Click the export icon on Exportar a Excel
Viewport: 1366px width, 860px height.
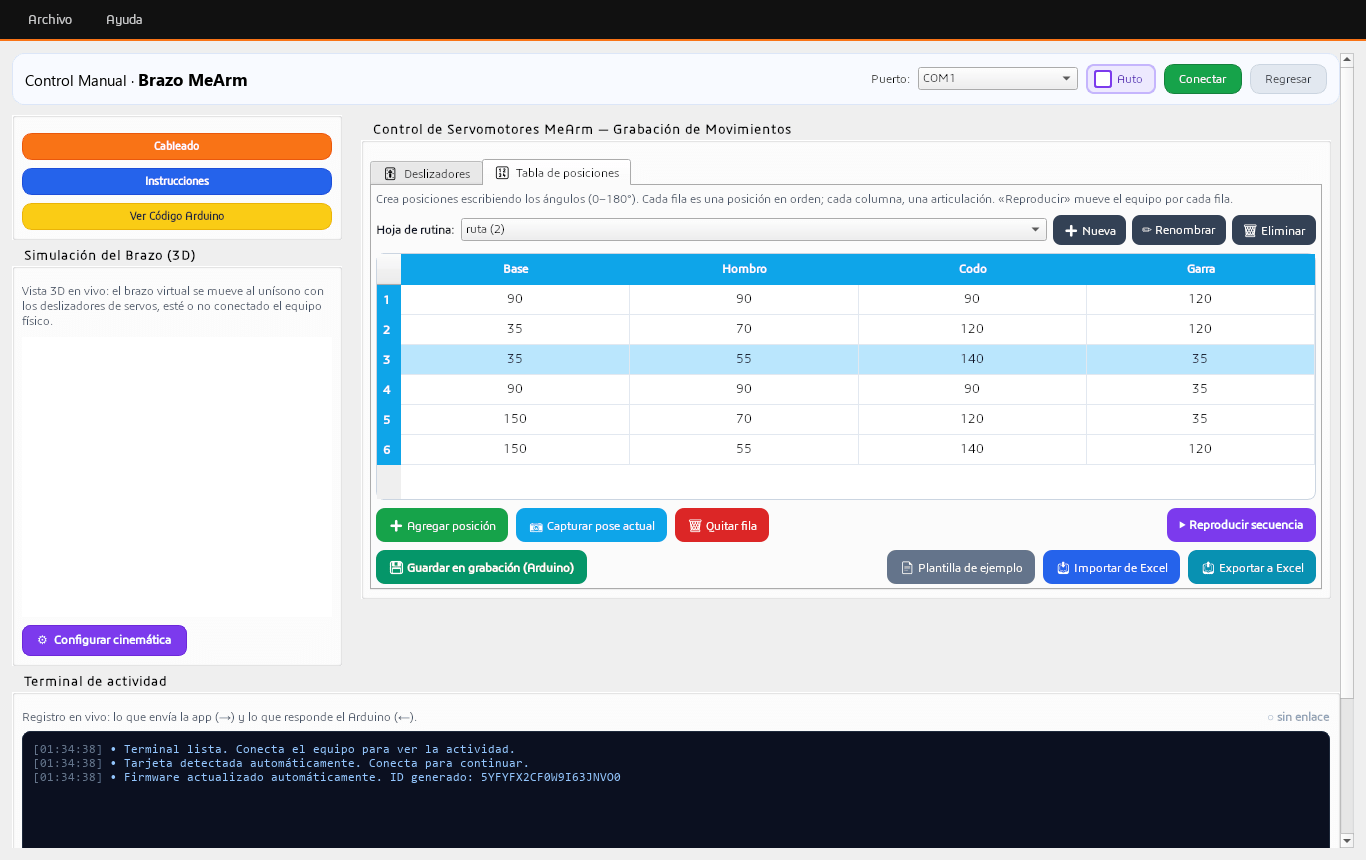click(x=1208, y=568)
